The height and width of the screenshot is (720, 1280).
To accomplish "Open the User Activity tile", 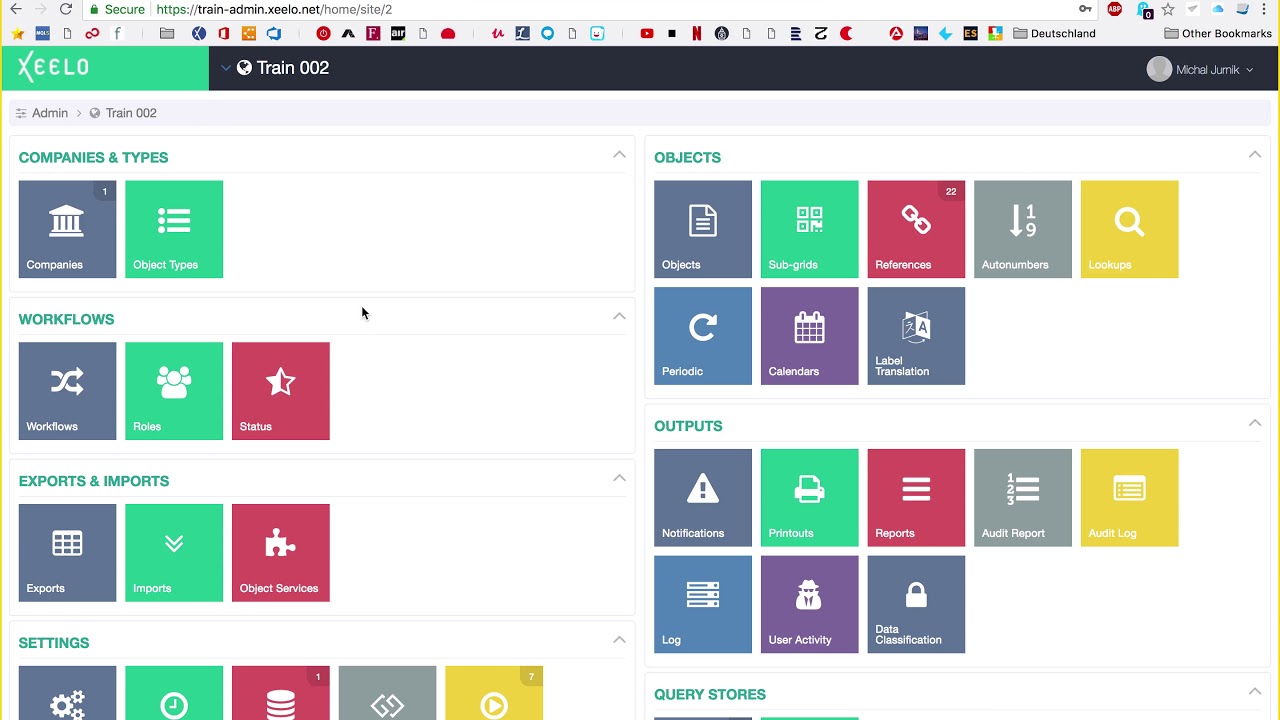I will pos(809,605).
